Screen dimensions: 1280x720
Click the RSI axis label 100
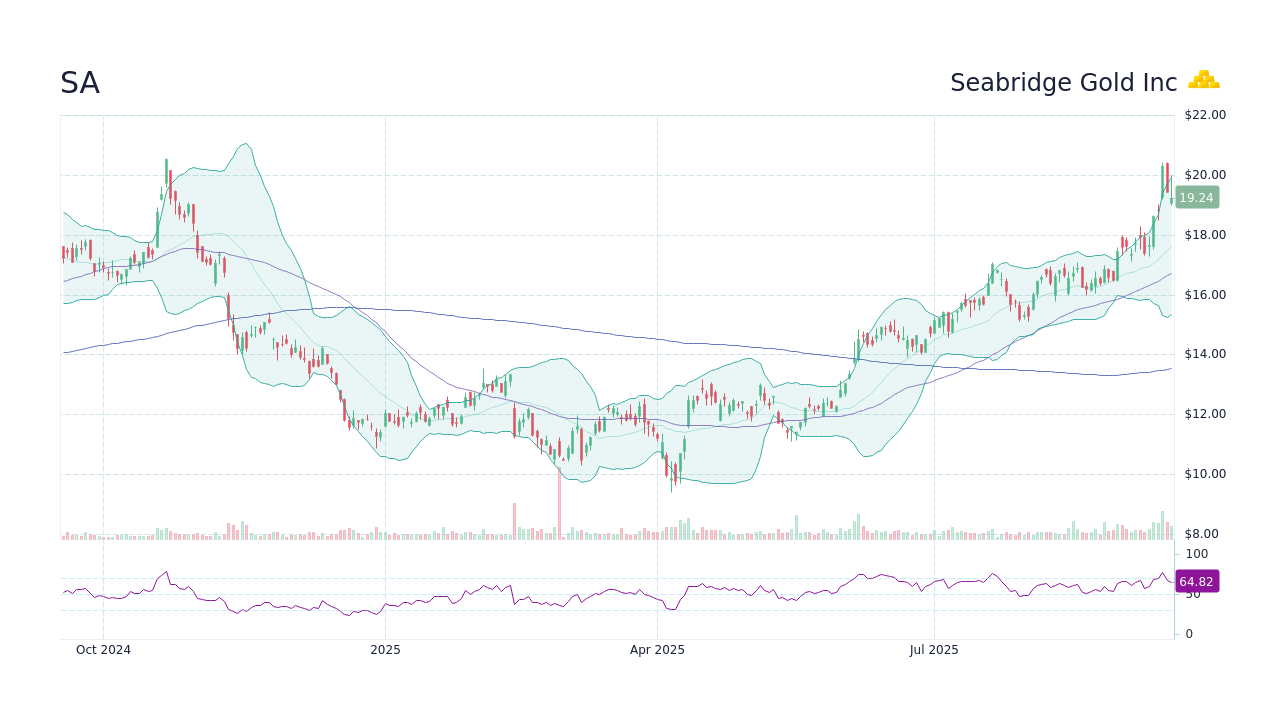(1197, 554)
